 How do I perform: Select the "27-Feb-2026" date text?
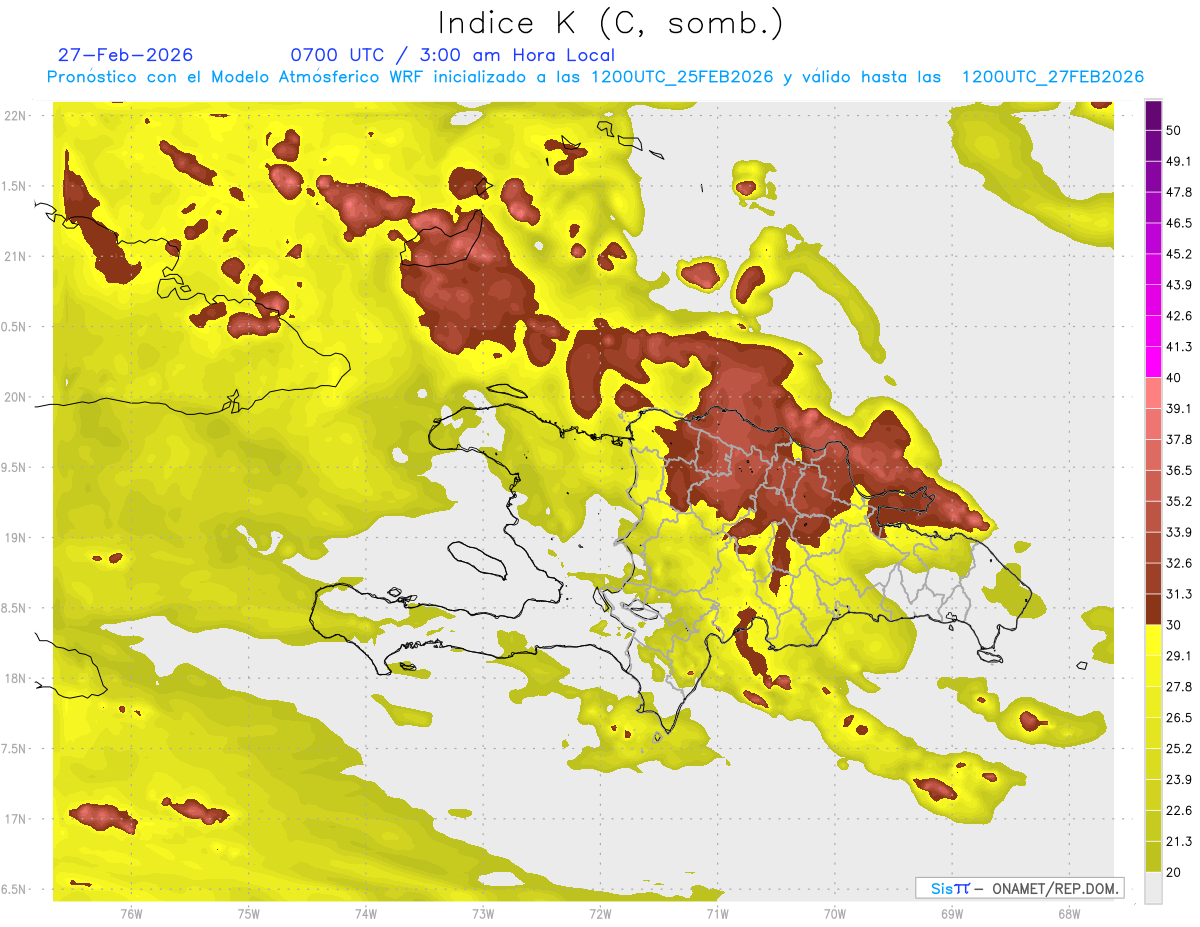(x=125, y=55)
